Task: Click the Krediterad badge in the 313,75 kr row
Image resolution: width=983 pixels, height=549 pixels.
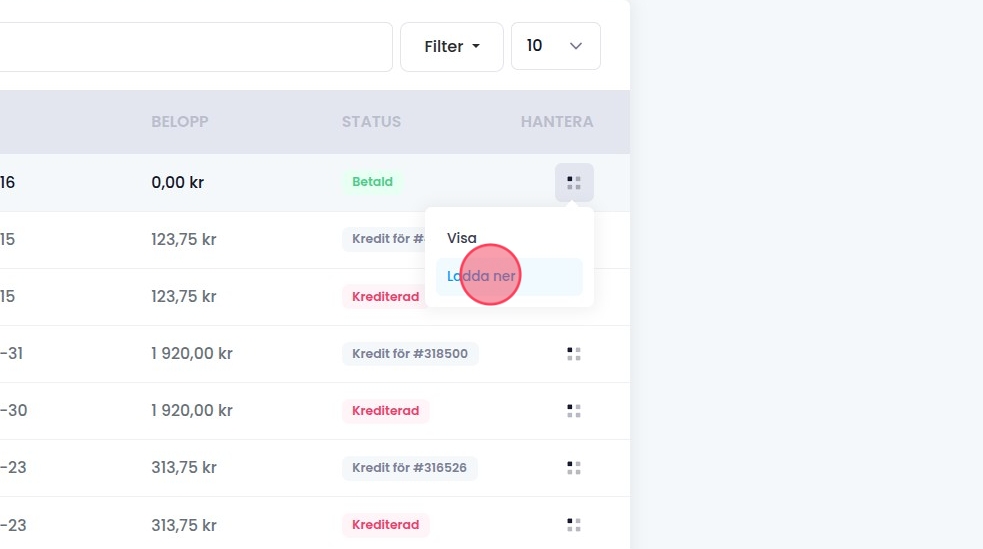Action: pyautogui.click(x=385, y=524)
